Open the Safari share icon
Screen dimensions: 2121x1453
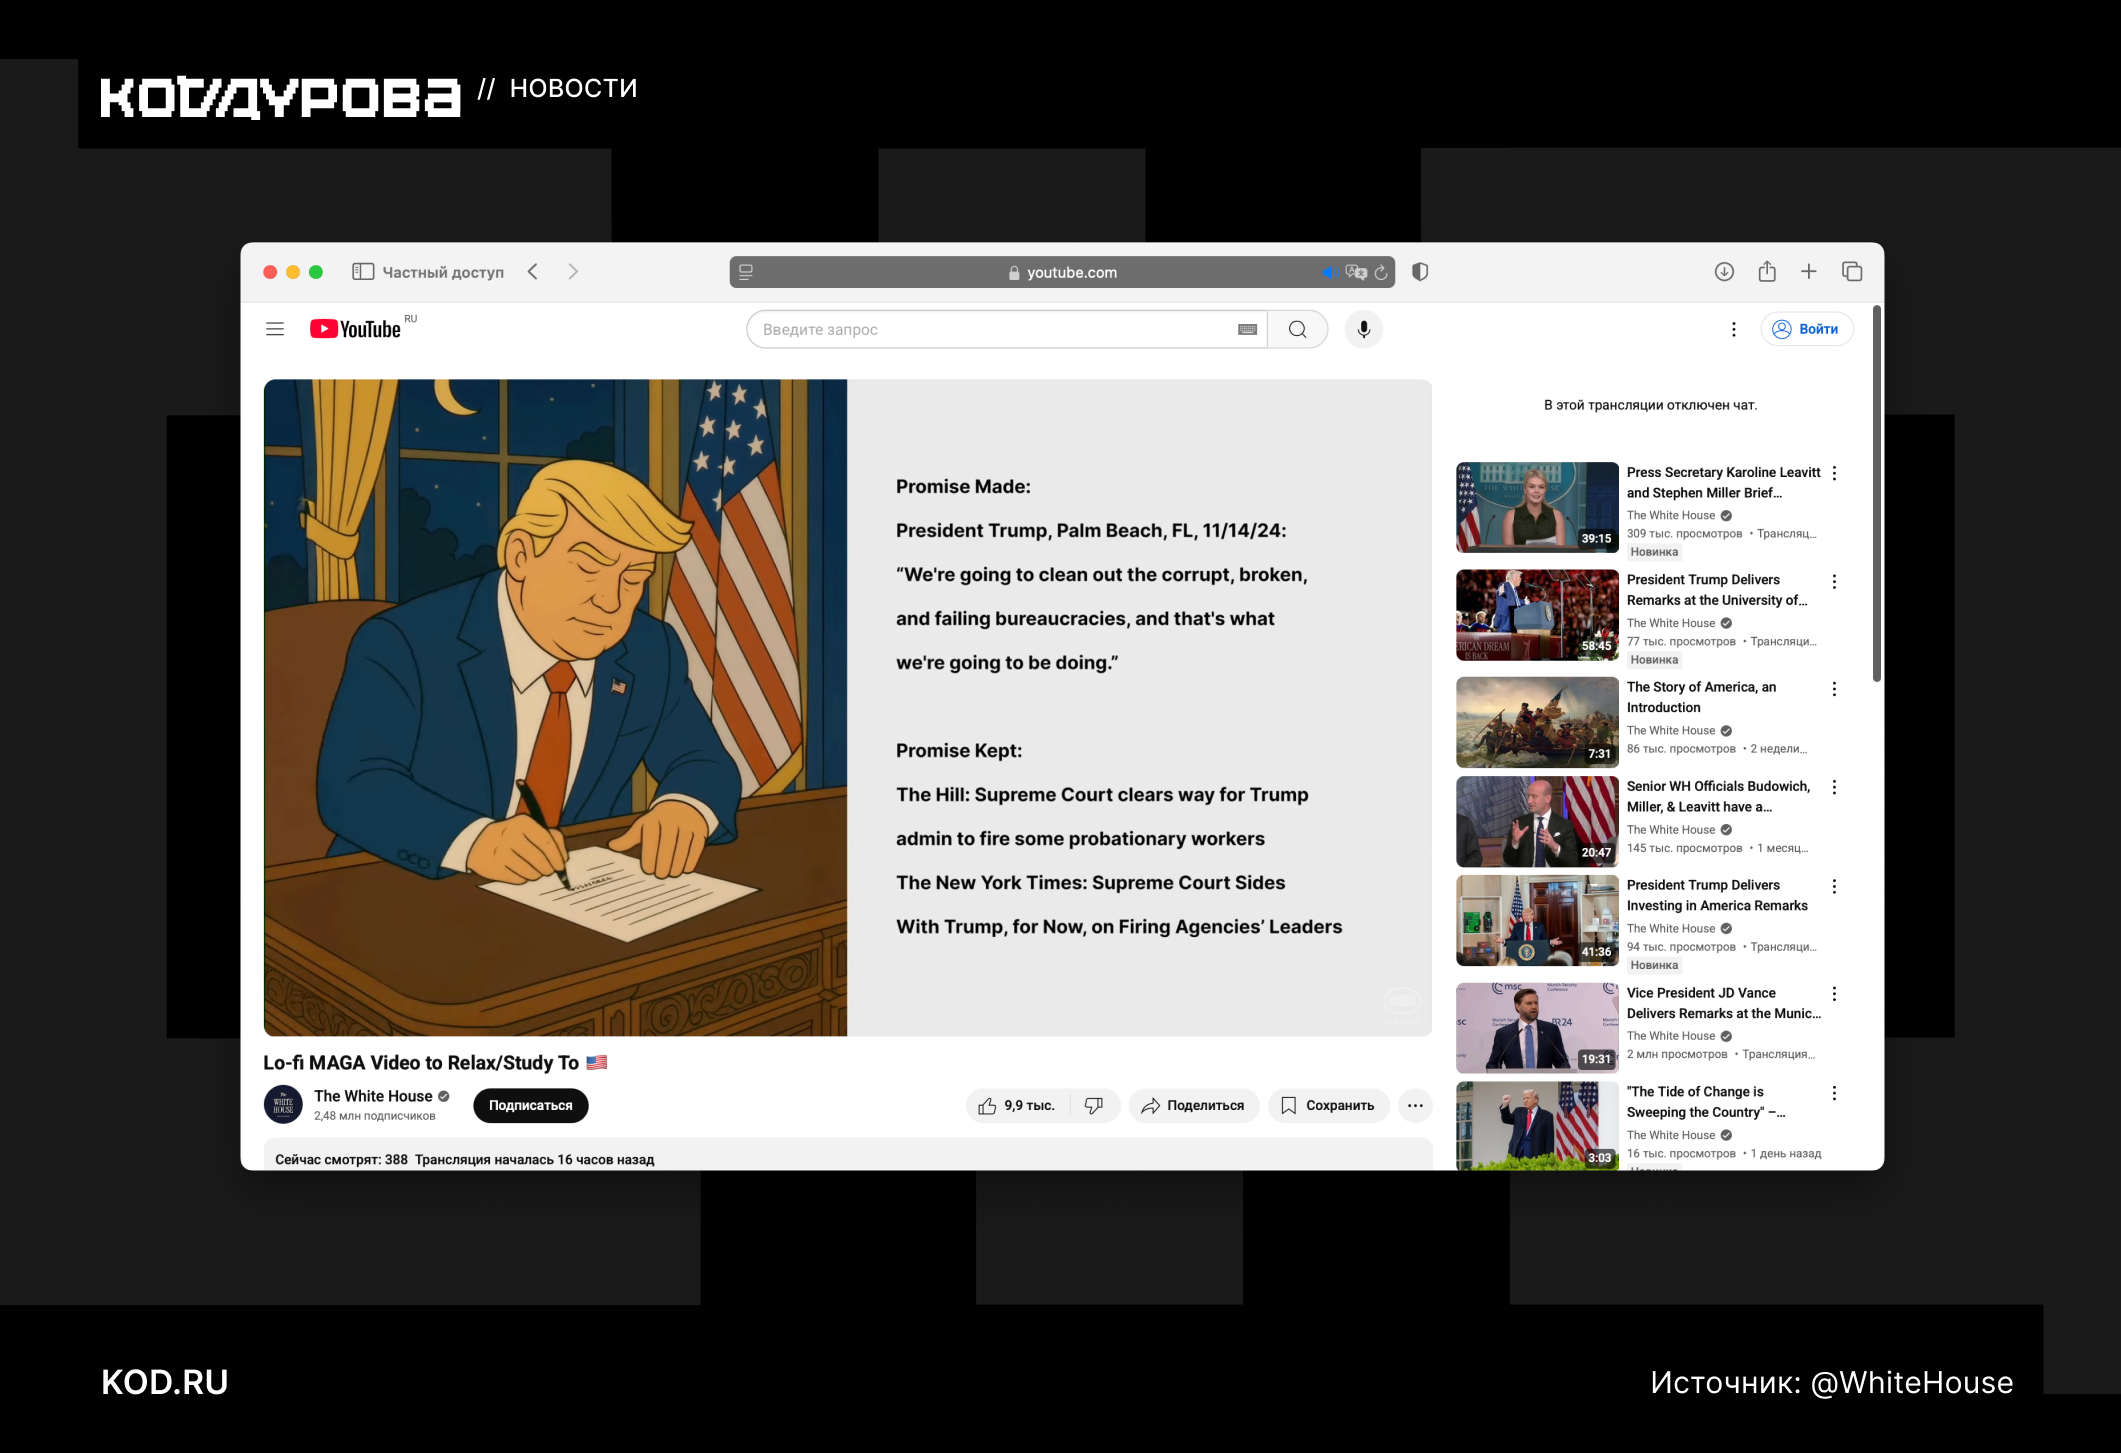1767,271
